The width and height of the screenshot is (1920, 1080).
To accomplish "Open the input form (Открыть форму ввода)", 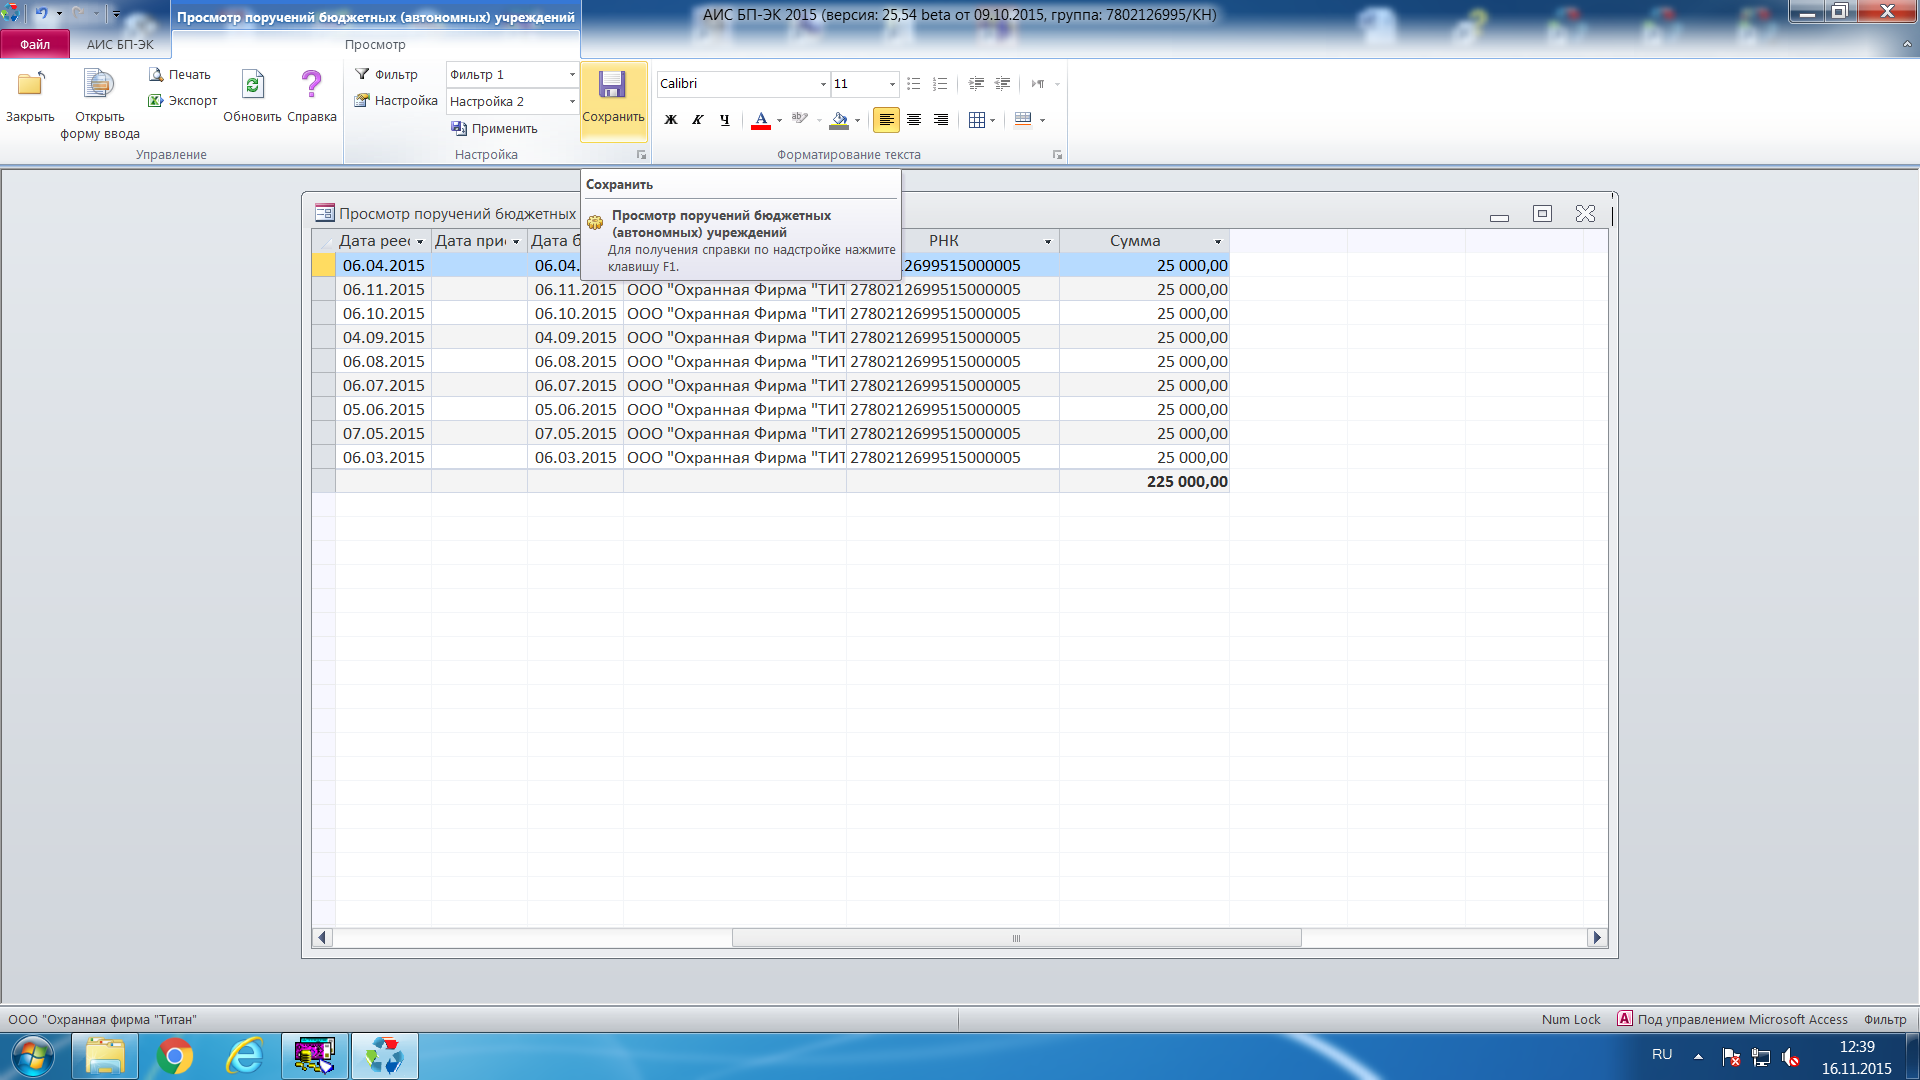I will click(x=99, y=86).
